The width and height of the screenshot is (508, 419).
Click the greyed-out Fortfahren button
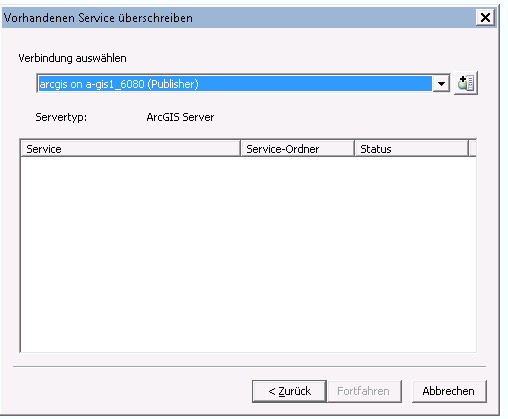pyautogui.click(x=364, y=391)
